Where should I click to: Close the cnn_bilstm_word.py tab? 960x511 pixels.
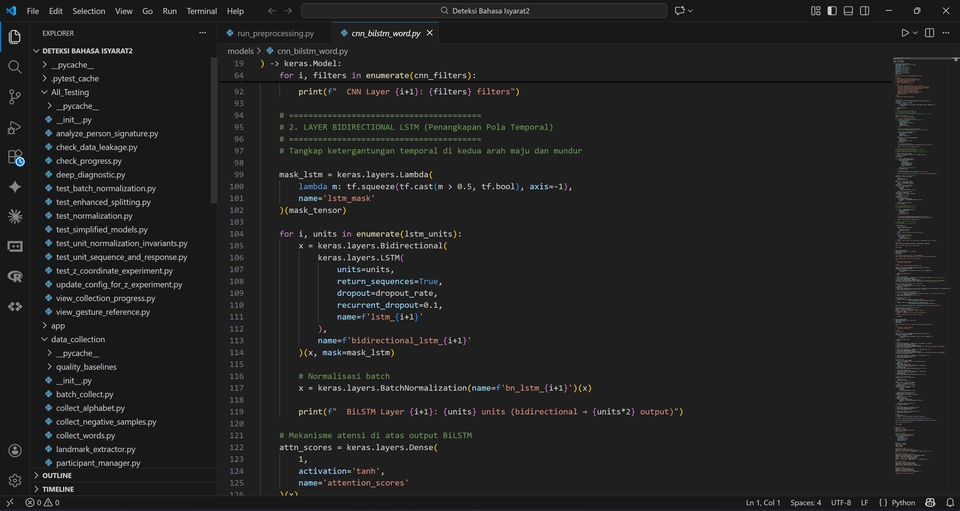(430, 33)
